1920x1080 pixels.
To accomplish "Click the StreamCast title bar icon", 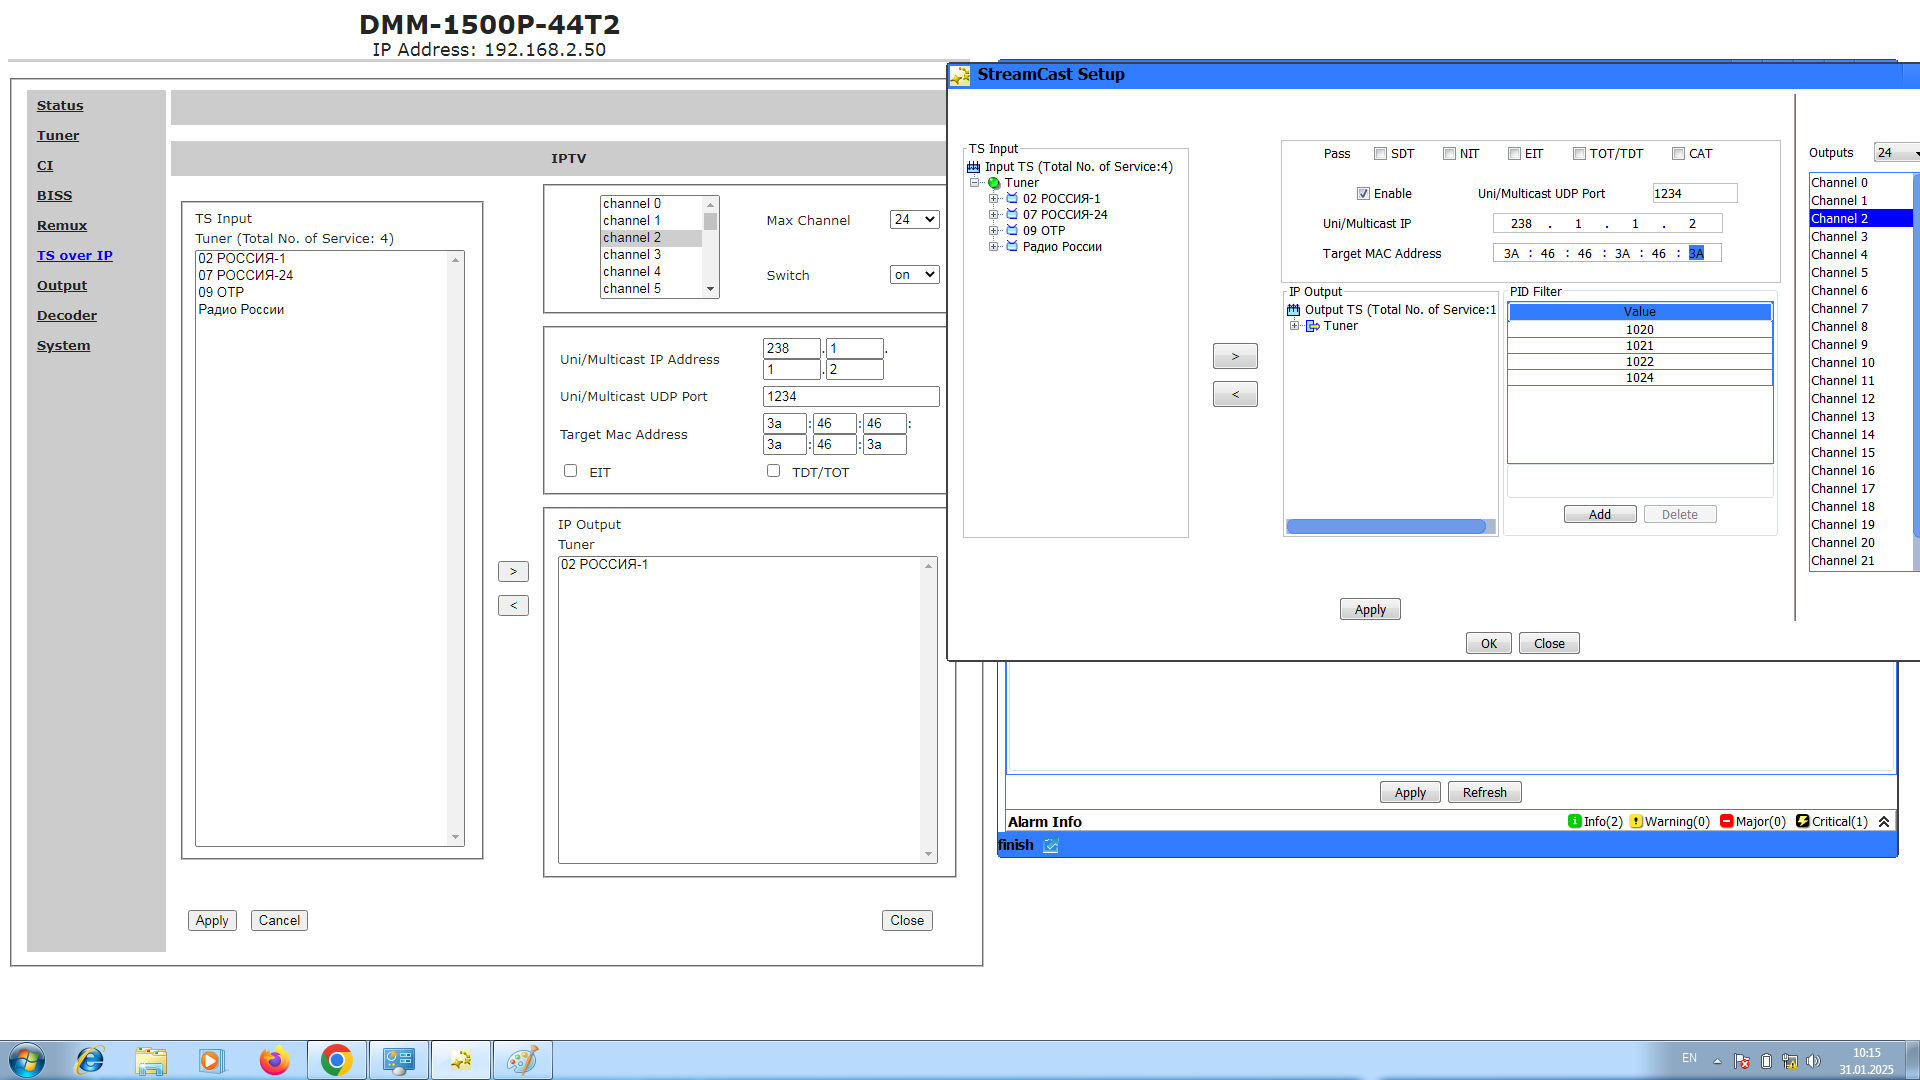I will point(960,75).
